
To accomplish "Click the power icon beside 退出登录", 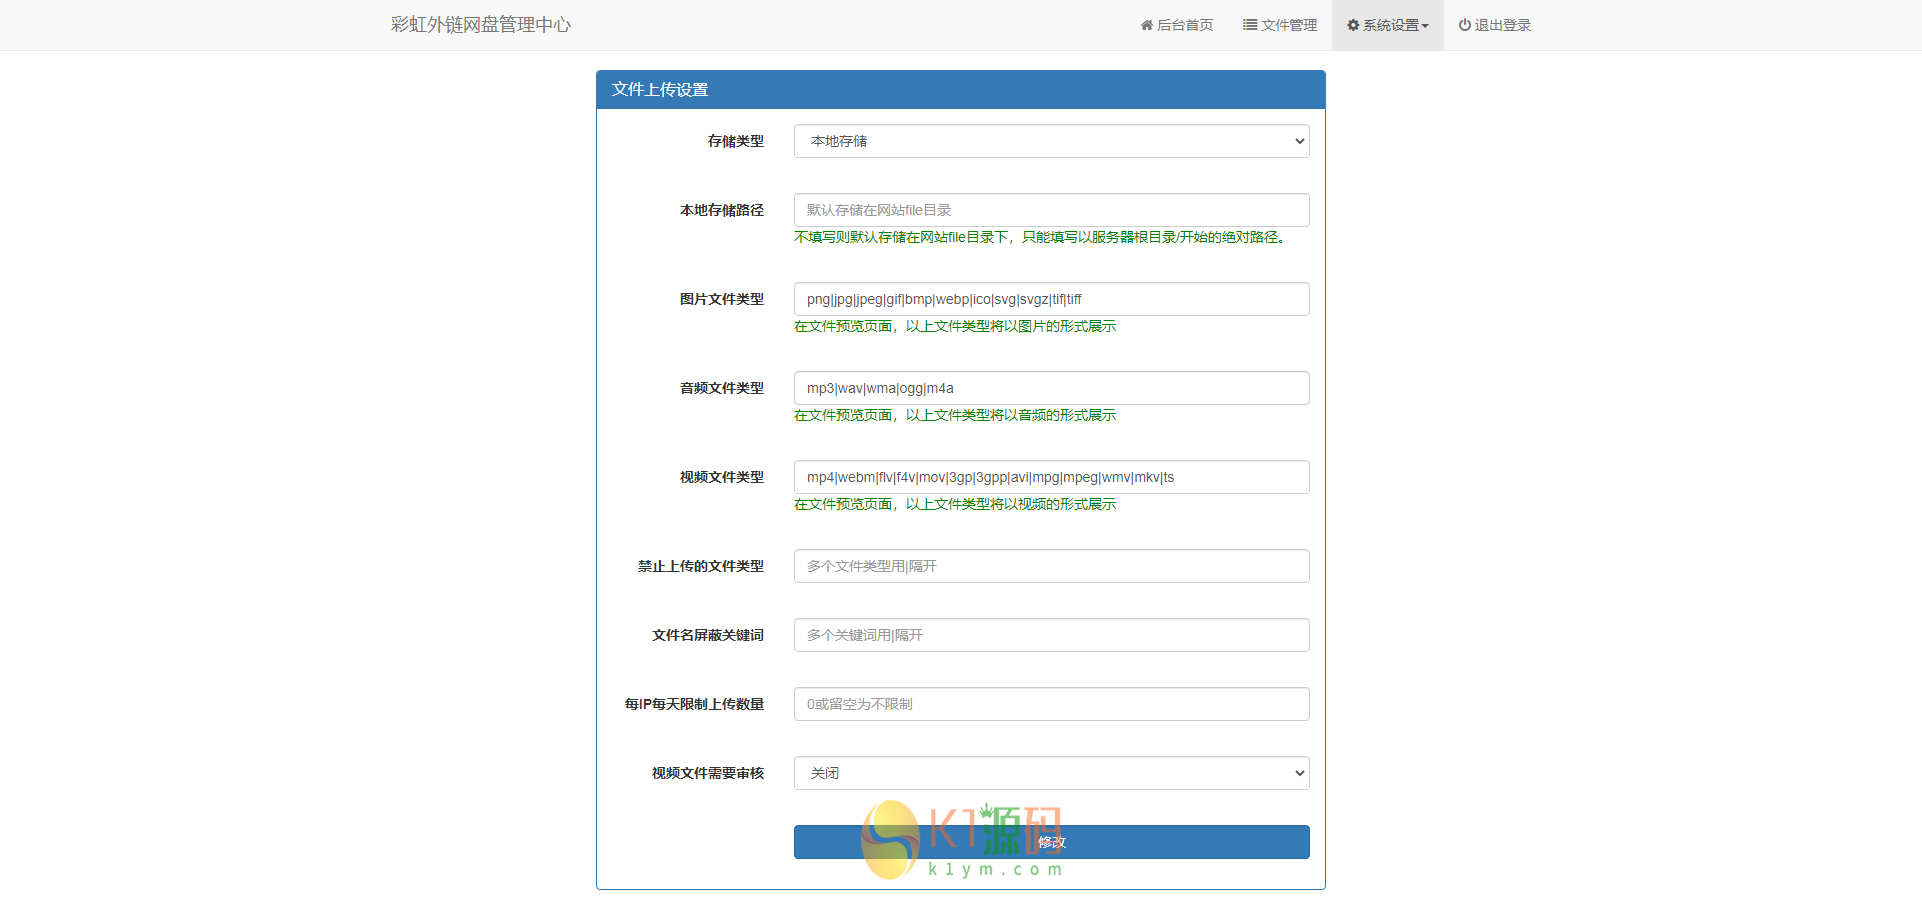I will (1464, 25).
